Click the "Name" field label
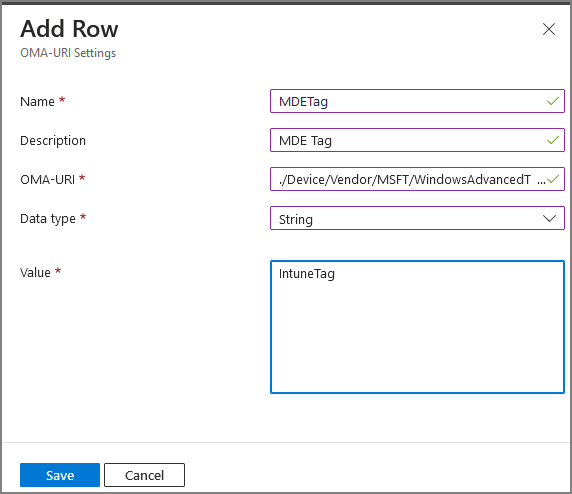This screenshot has width=572, height=494. pyautogui.click(x=37, y=101)
